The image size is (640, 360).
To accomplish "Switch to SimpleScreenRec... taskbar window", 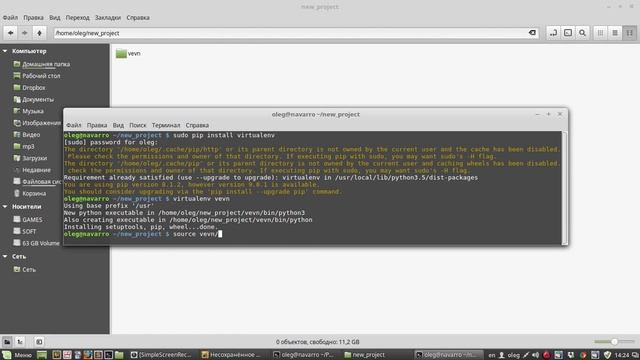I will point(162,355).
